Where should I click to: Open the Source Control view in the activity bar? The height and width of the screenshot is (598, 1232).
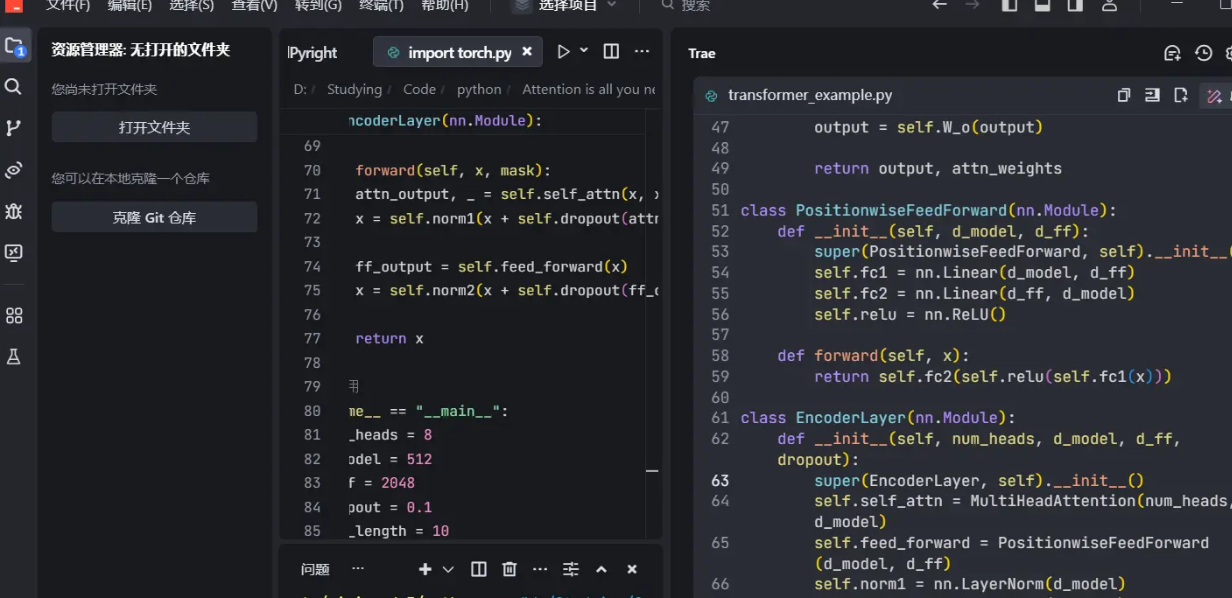pos(14,128)
